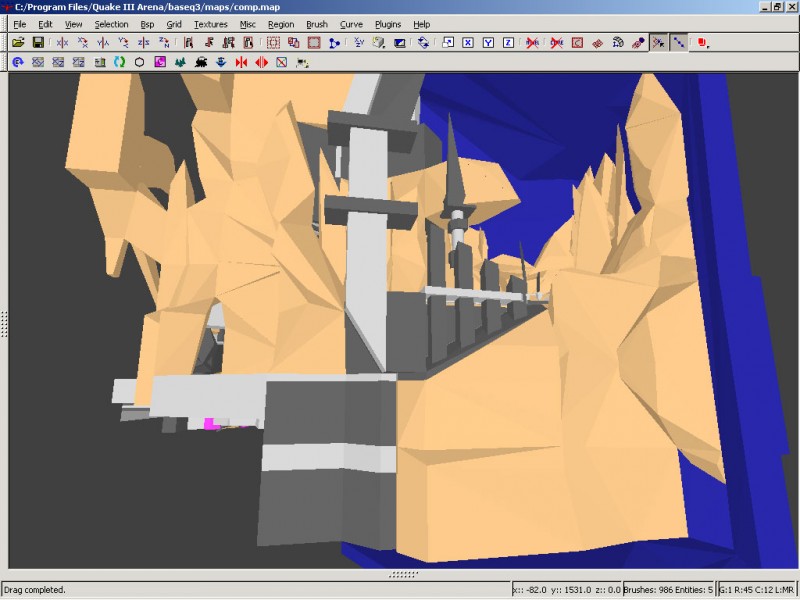Flip selection along the Y axis
The height and width of the screenshot is (600, 800).
pos(103,43)
